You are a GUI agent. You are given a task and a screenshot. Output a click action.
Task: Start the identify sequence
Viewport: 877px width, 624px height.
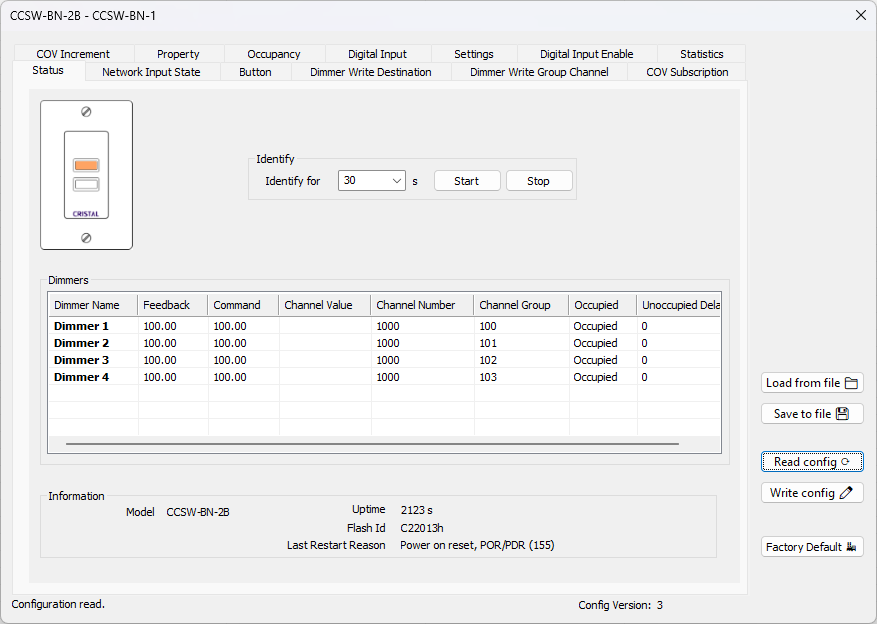467,181
